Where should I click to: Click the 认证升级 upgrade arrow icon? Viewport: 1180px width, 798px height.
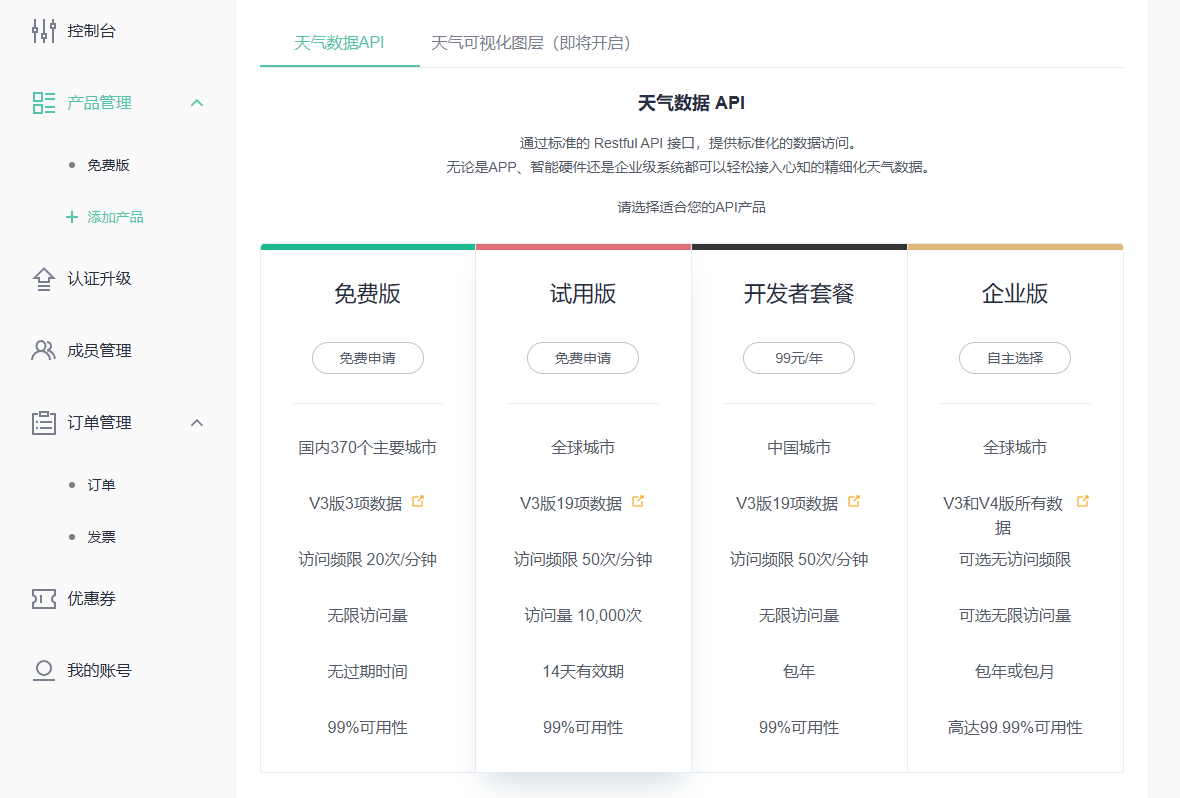click(43, 279)
